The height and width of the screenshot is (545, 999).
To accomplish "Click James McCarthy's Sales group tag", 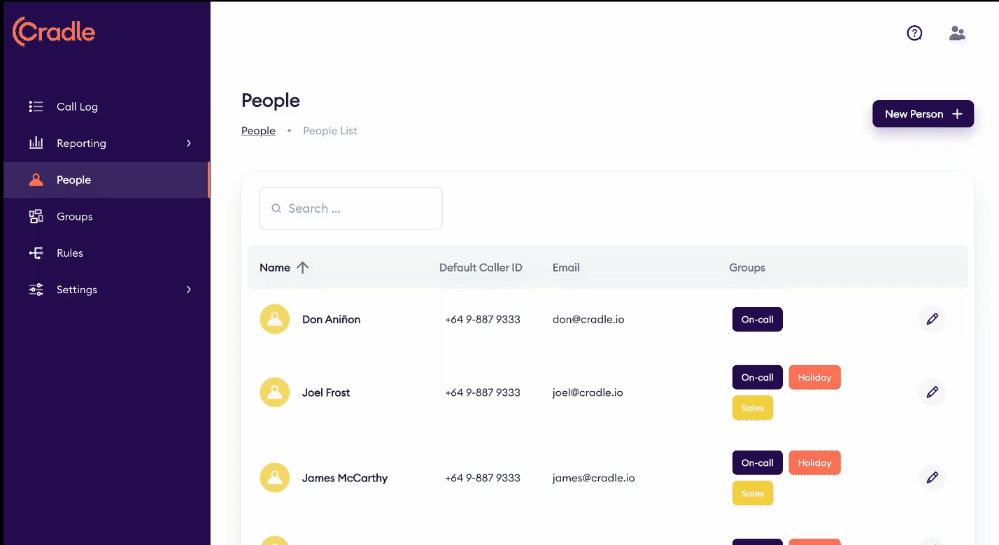I will pyautogui.click(x=752, y=493).
